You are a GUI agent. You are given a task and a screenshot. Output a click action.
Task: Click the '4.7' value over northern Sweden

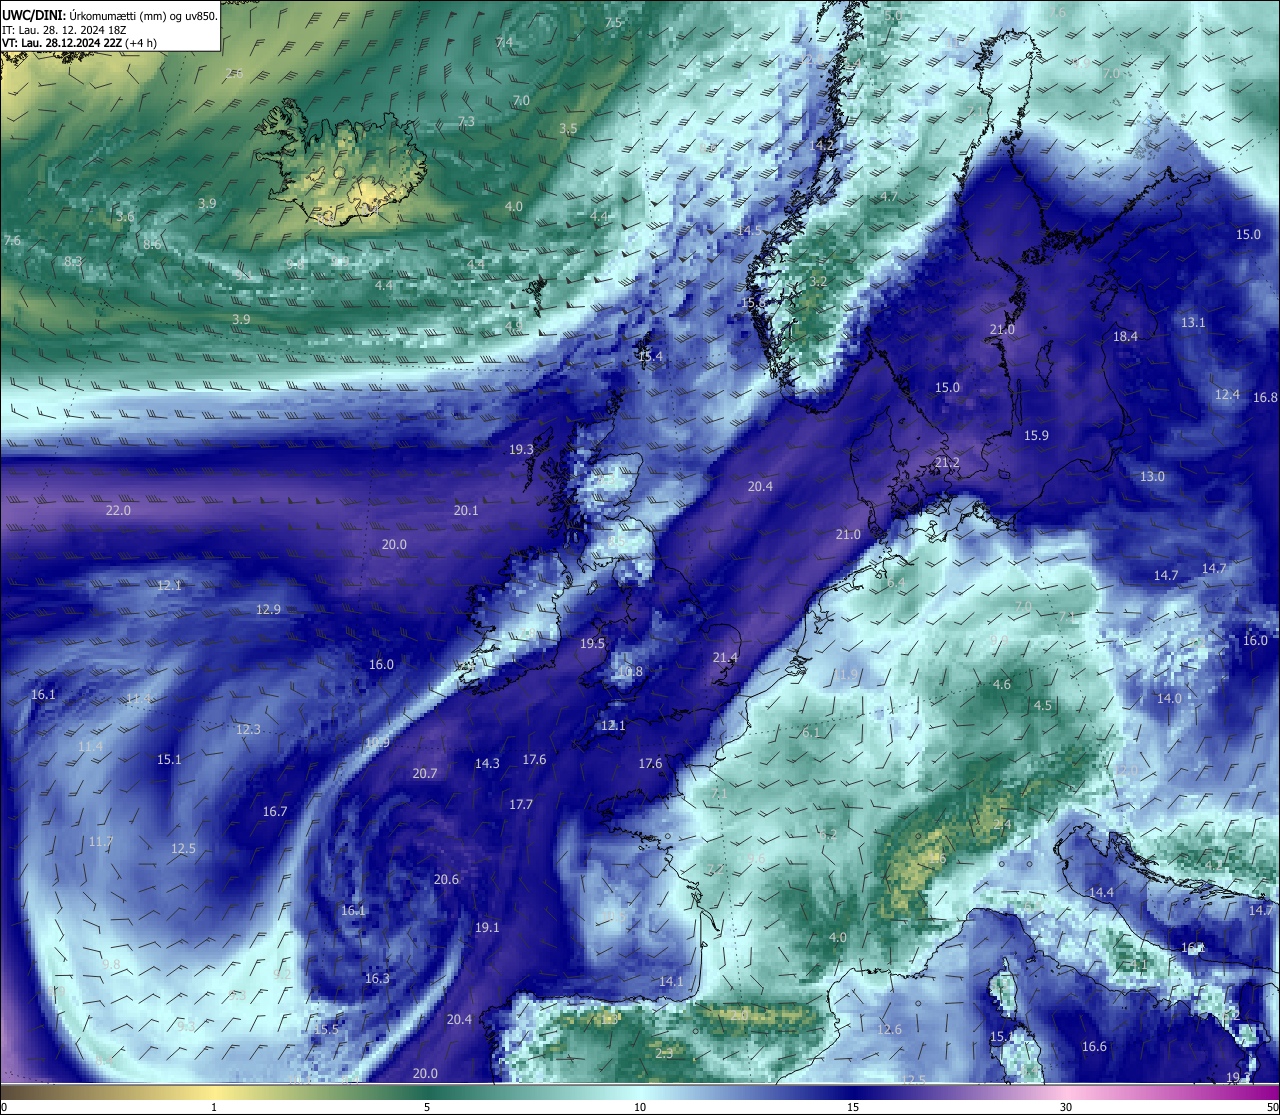tap(888, 196)
